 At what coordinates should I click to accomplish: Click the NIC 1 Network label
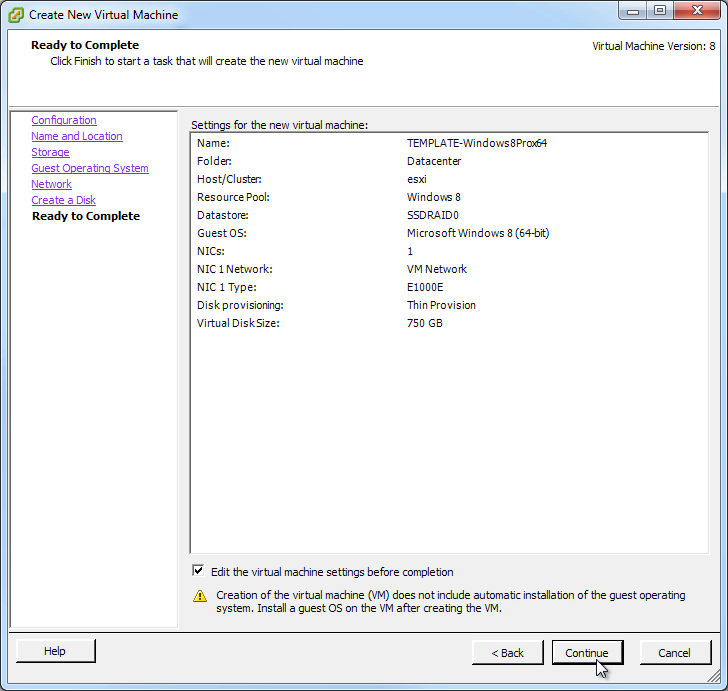point(234,269)
